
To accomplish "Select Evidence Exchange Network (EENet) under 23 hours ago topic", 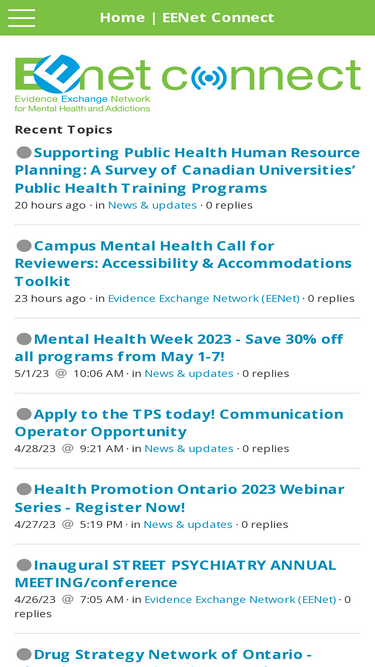I will [x=204, y=298].
